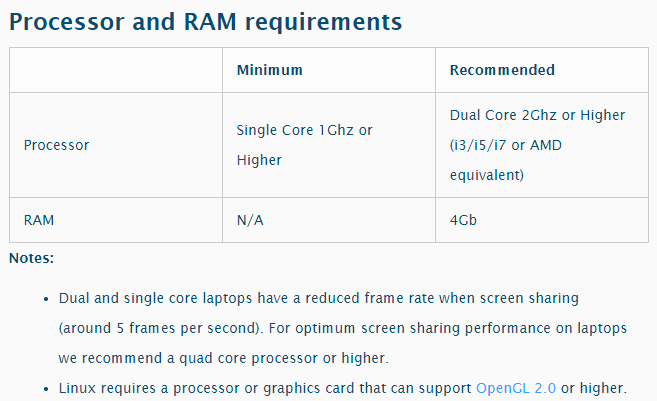Click the RAM row label

pos(38,220)
